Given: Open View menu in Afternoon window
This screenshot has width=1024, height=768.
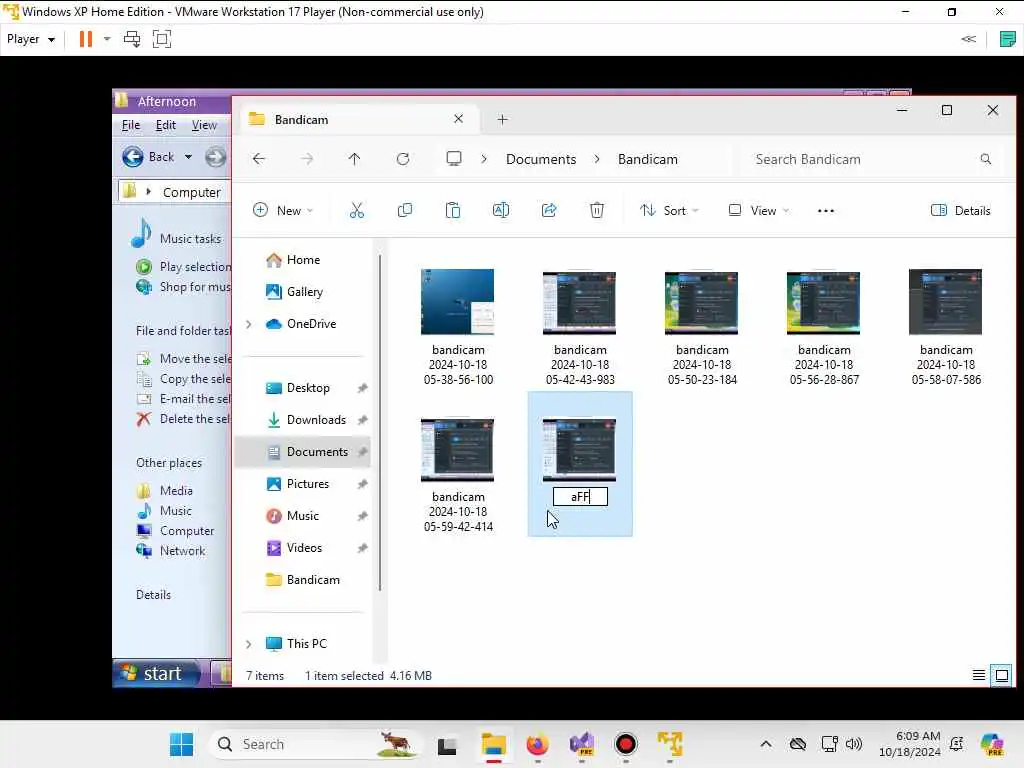Looking at the screenshot, I should click(204, 125).
